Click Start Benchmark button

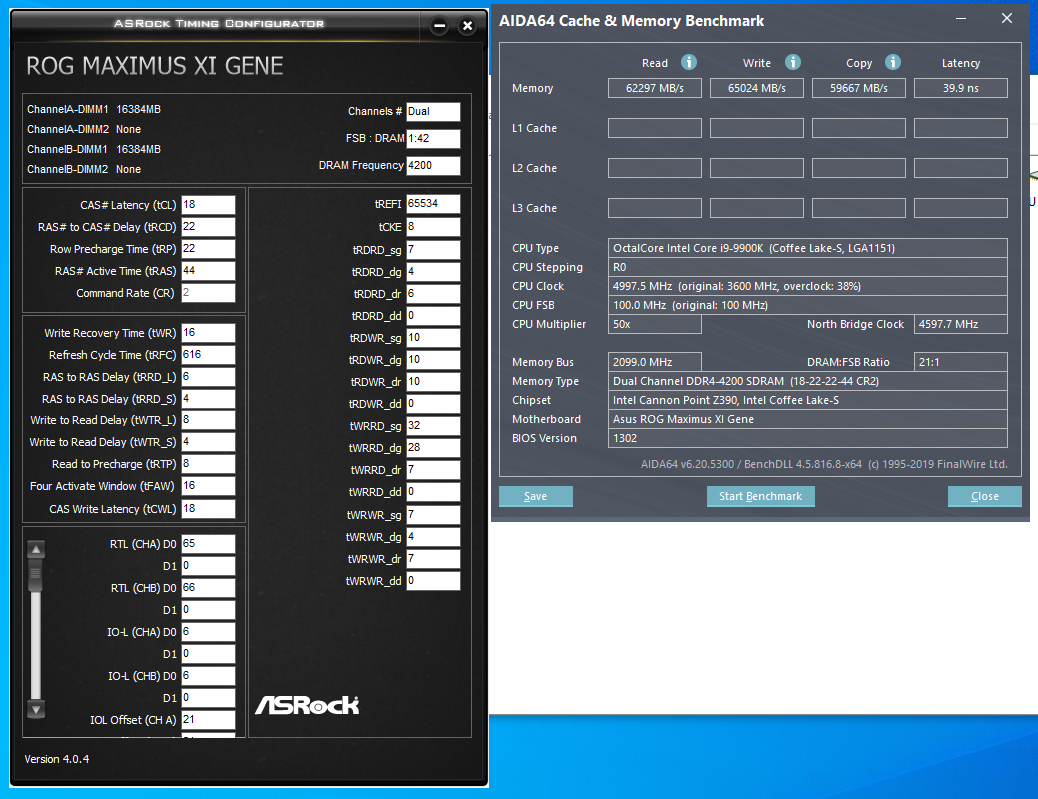pos(761,496)
